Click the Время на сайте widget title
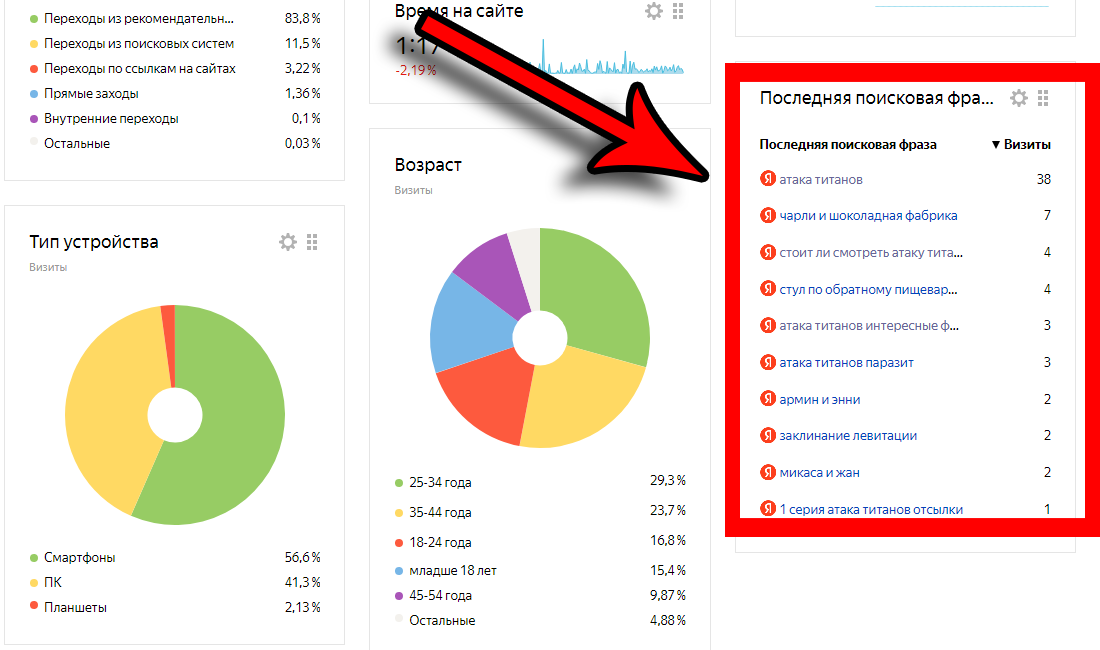The height and width of the screenshot is (650, 1100). pos(459,11)
